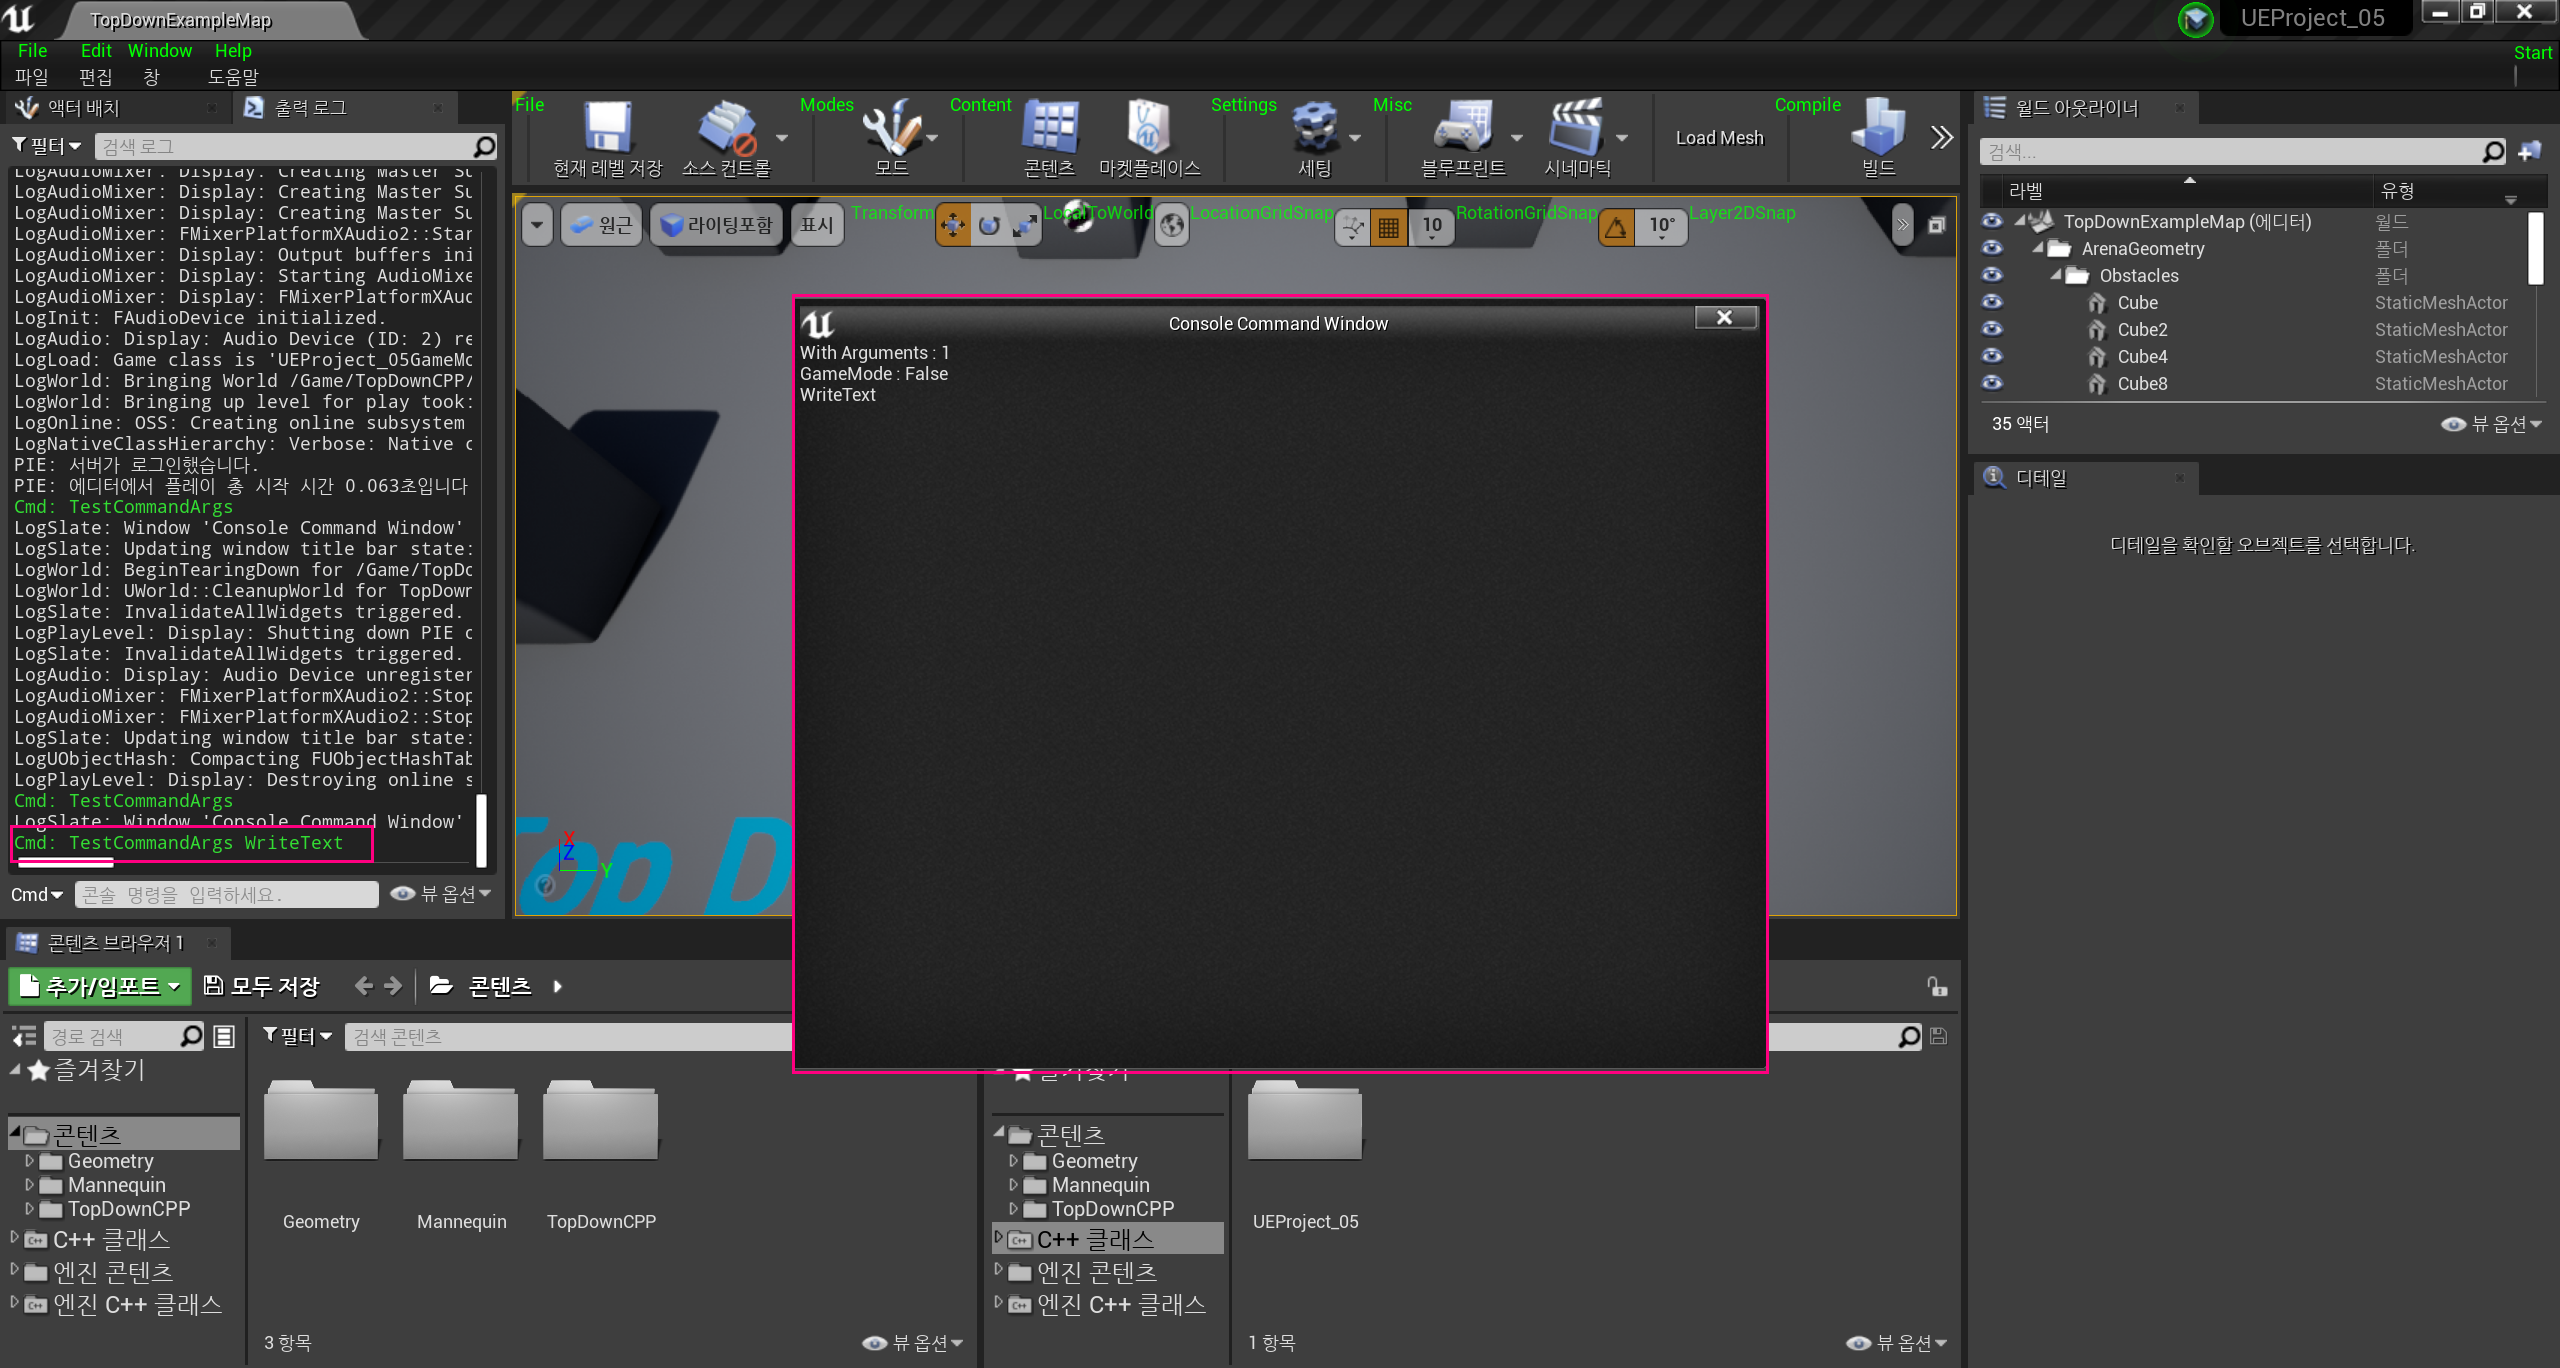Click the Blueprints gamepad icon
Screen dimensions: 2560x1368
(1462, 130)
